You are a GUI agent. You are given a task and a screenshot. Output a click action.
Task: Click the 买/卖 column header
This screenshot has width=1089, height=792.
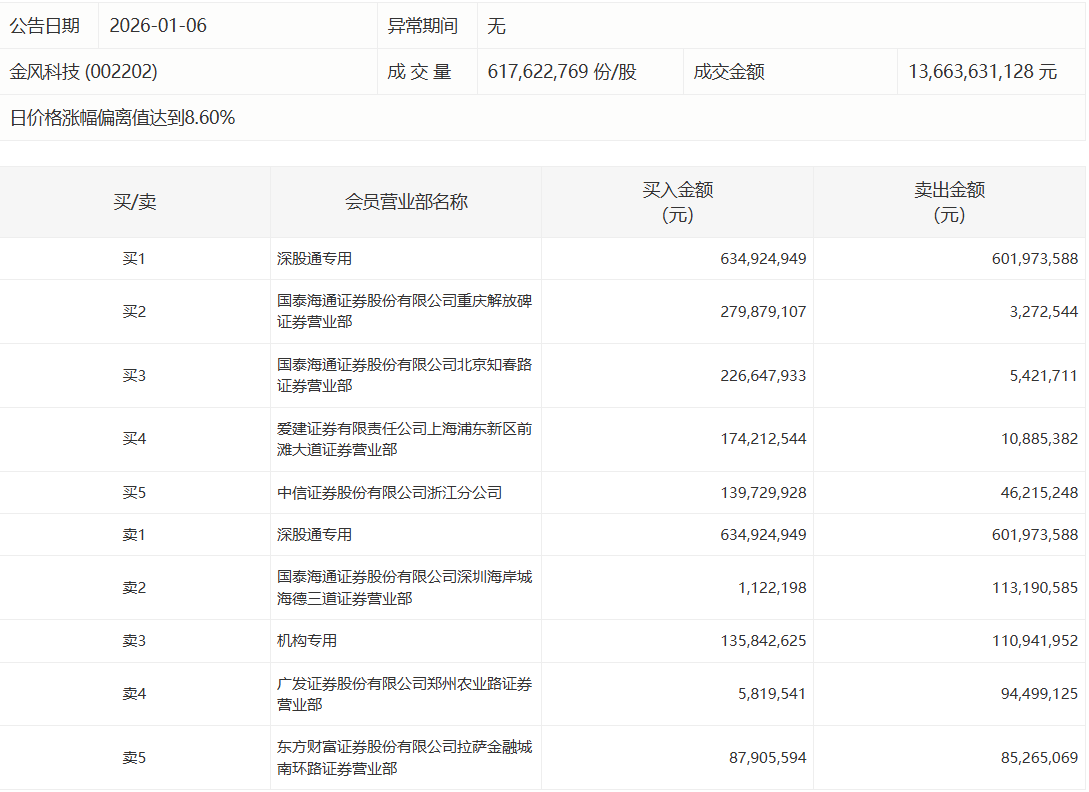point(135,202)
